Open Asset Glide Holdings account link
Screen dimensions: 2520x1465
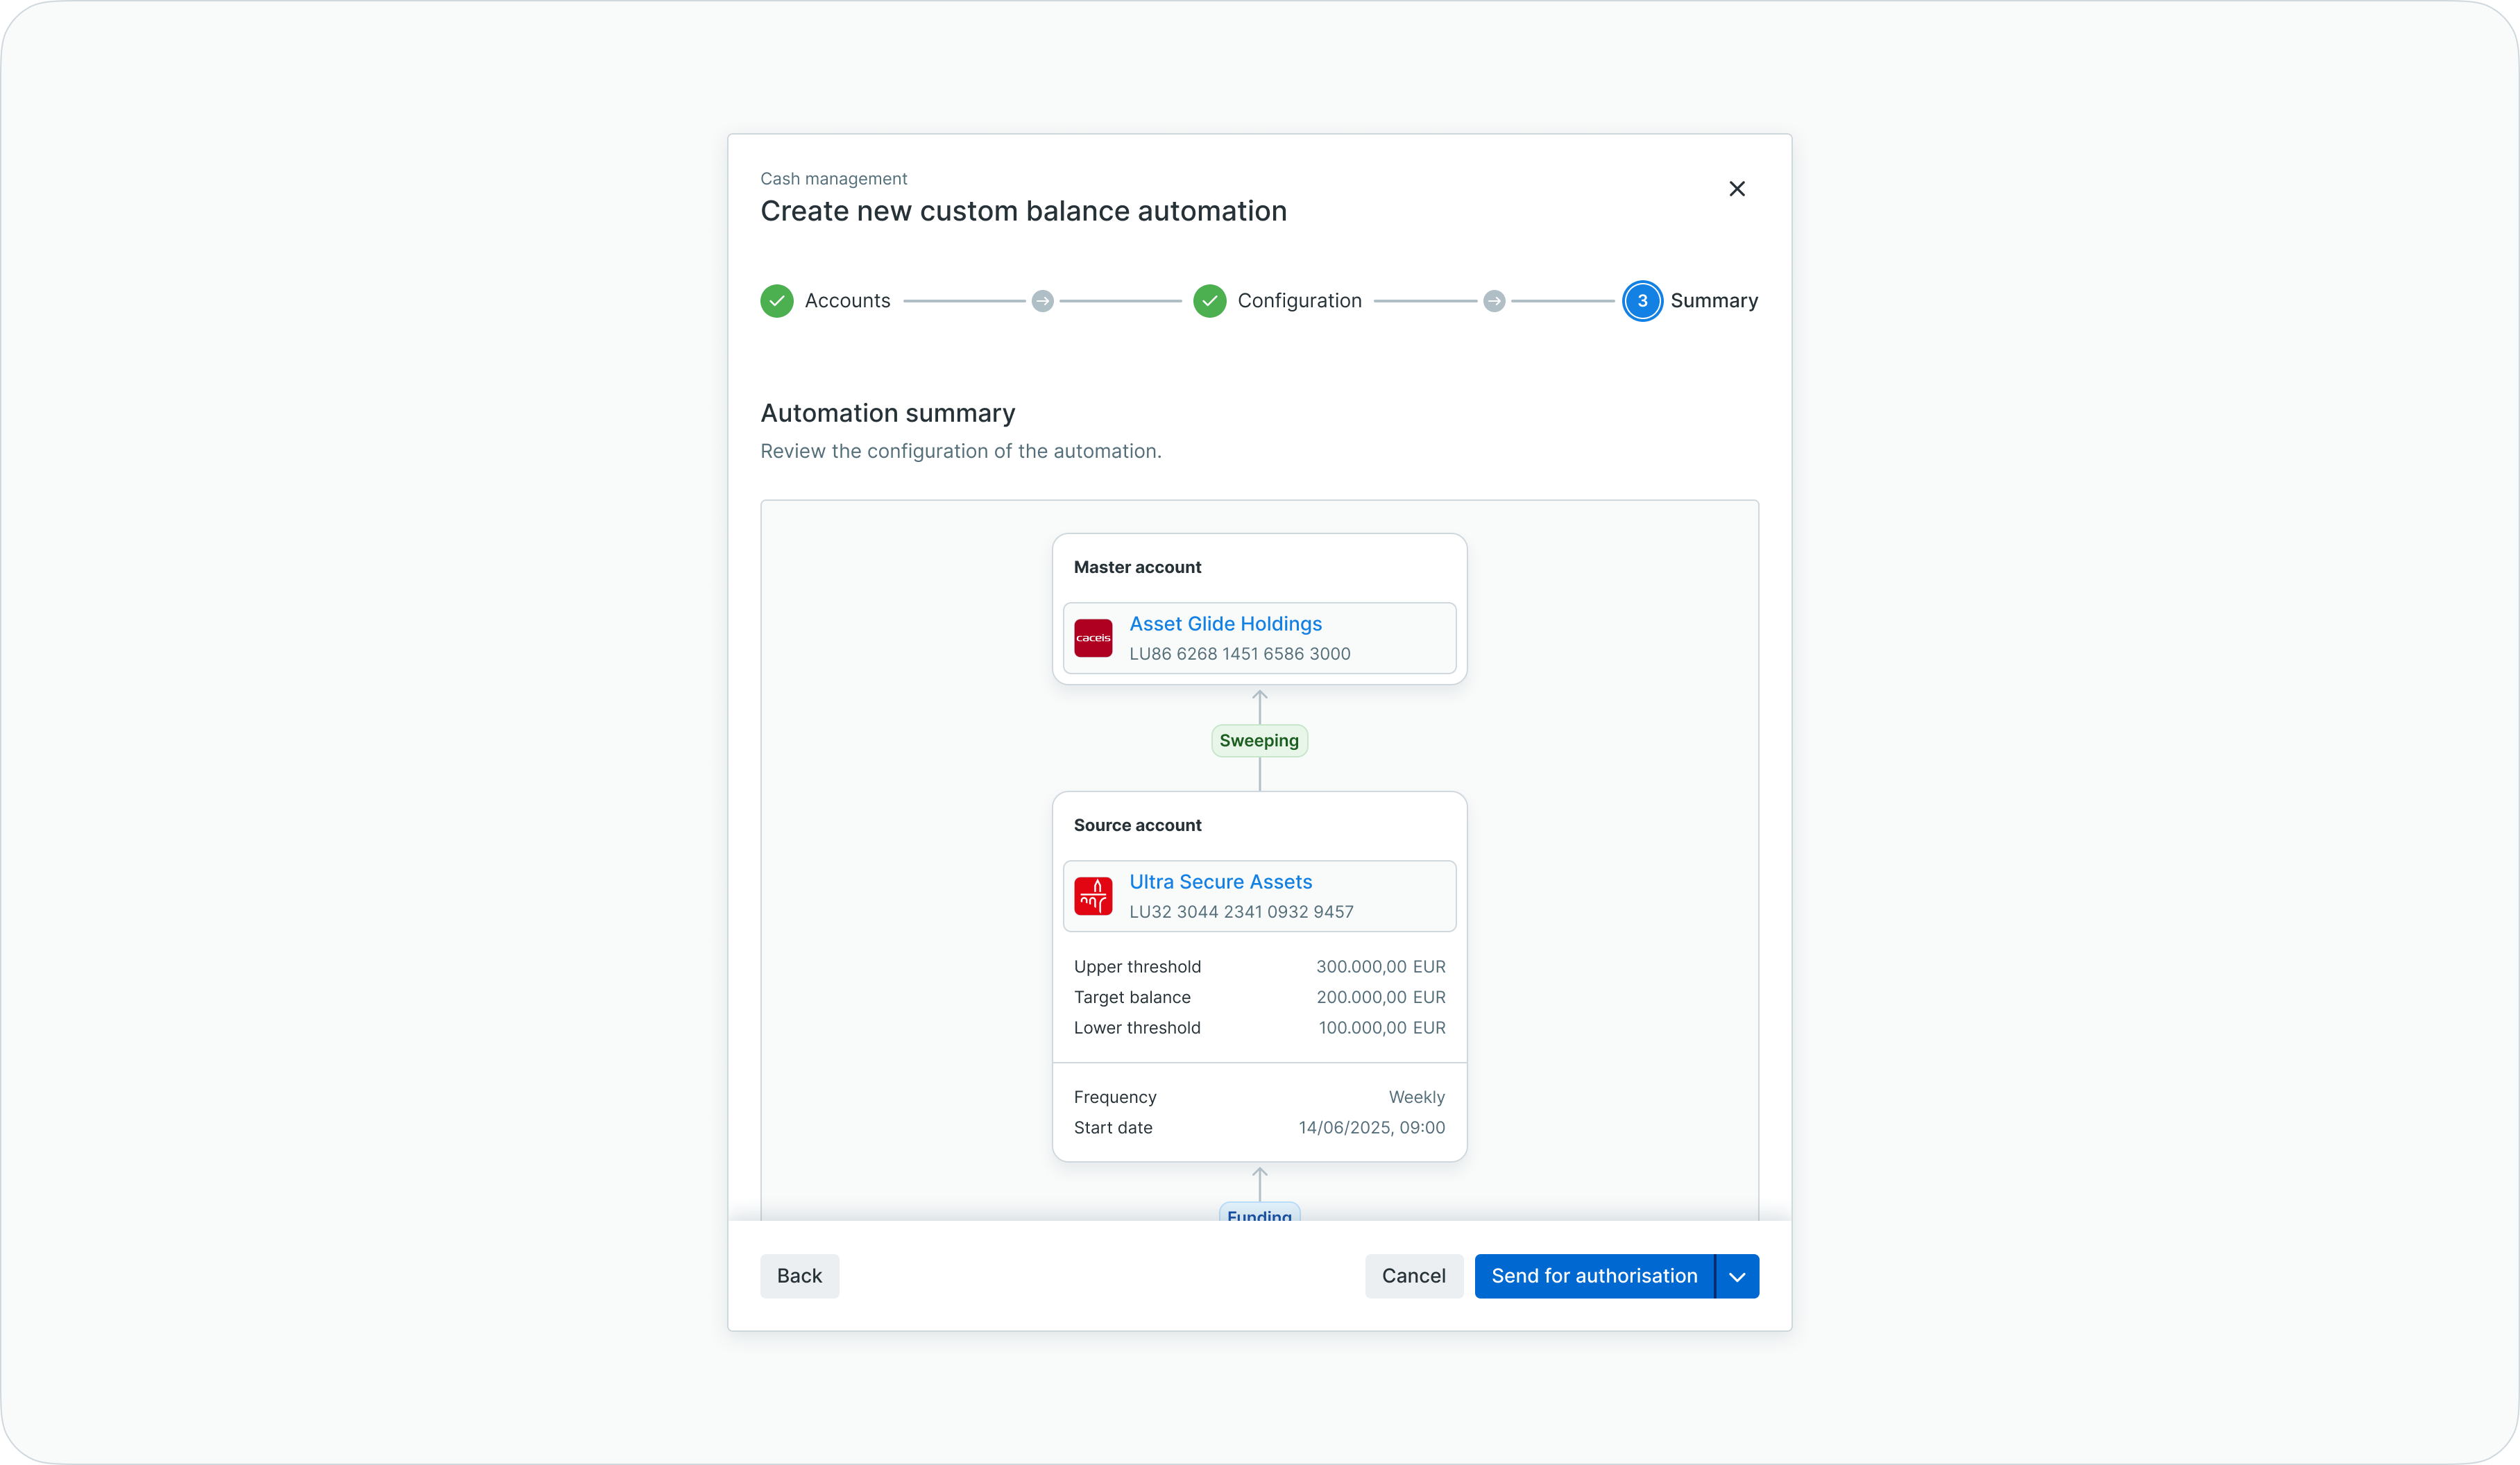(x=1225, y=624)
